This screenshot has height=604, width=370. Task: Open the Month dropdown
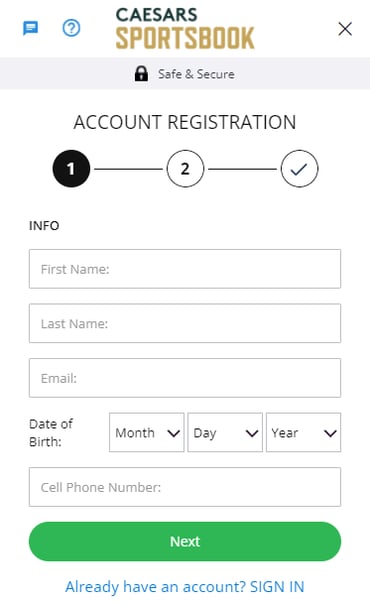(x=147, y=432)
